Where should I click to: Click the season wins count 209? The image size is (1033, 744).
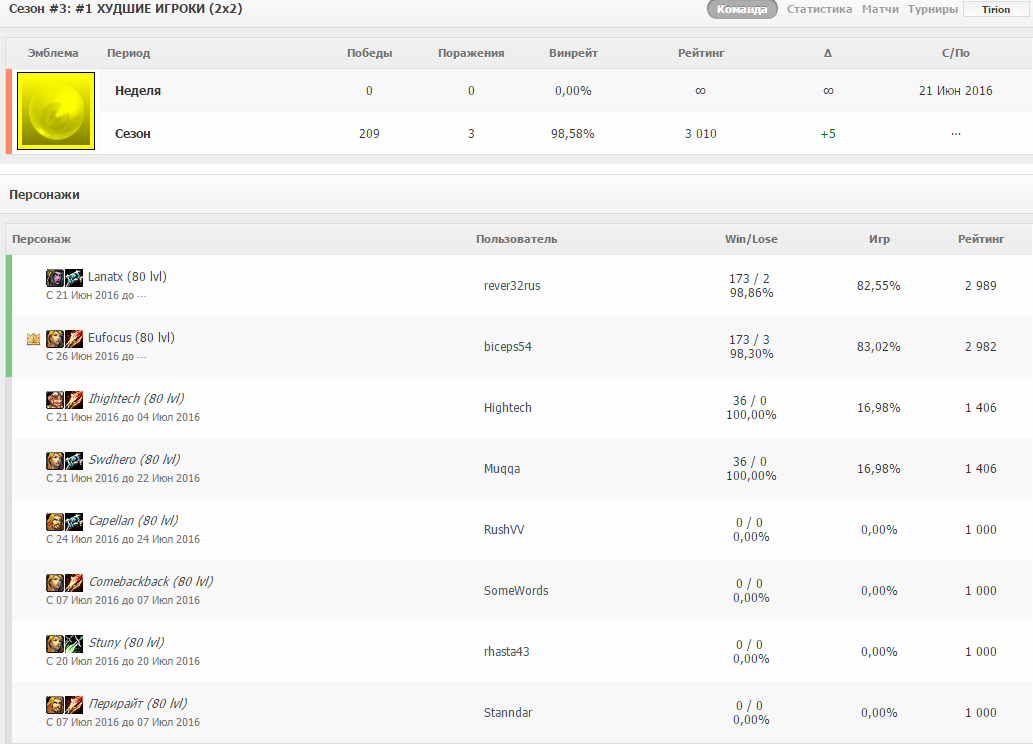pyautogui.click(x=369, y=134)
